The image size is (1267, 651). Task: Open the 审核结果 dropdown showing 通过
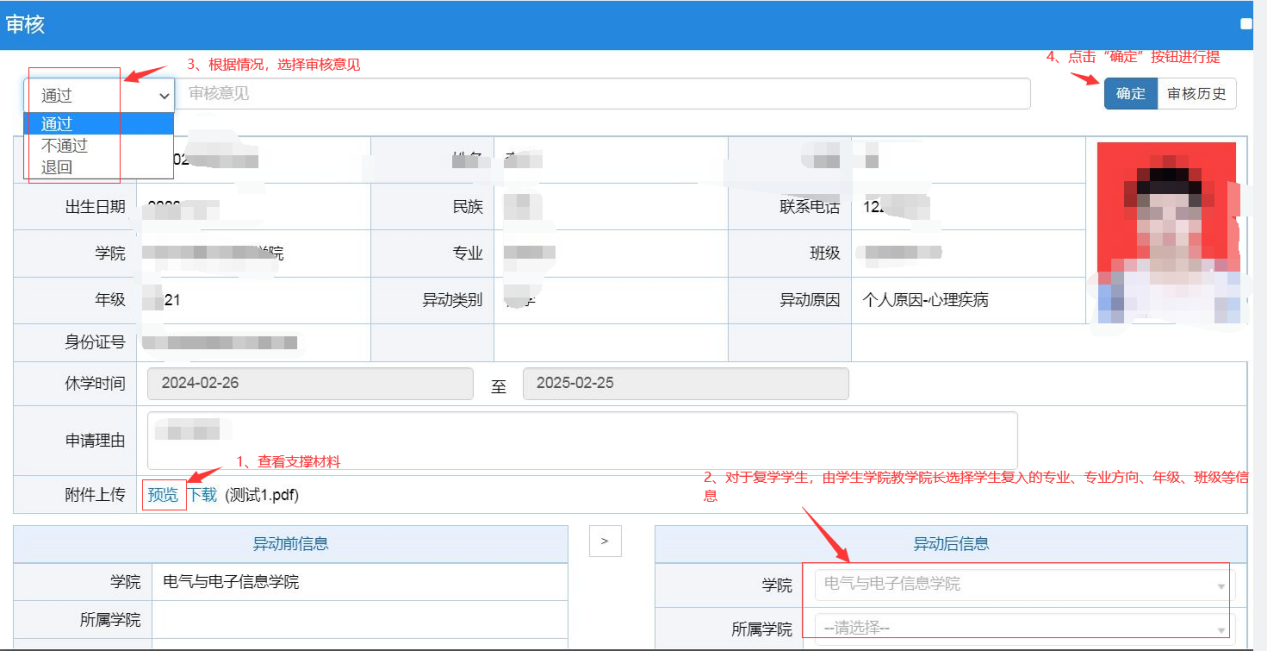[100, 95]
